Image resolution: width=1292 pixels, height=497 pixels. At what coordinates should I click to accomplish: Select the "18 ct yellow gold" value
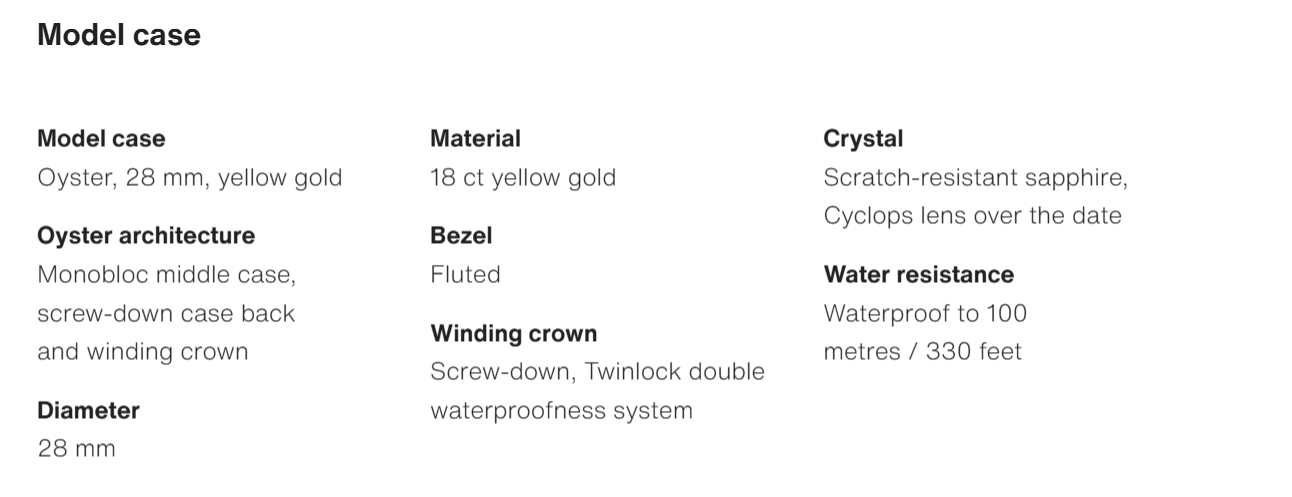tap(523, 178)
